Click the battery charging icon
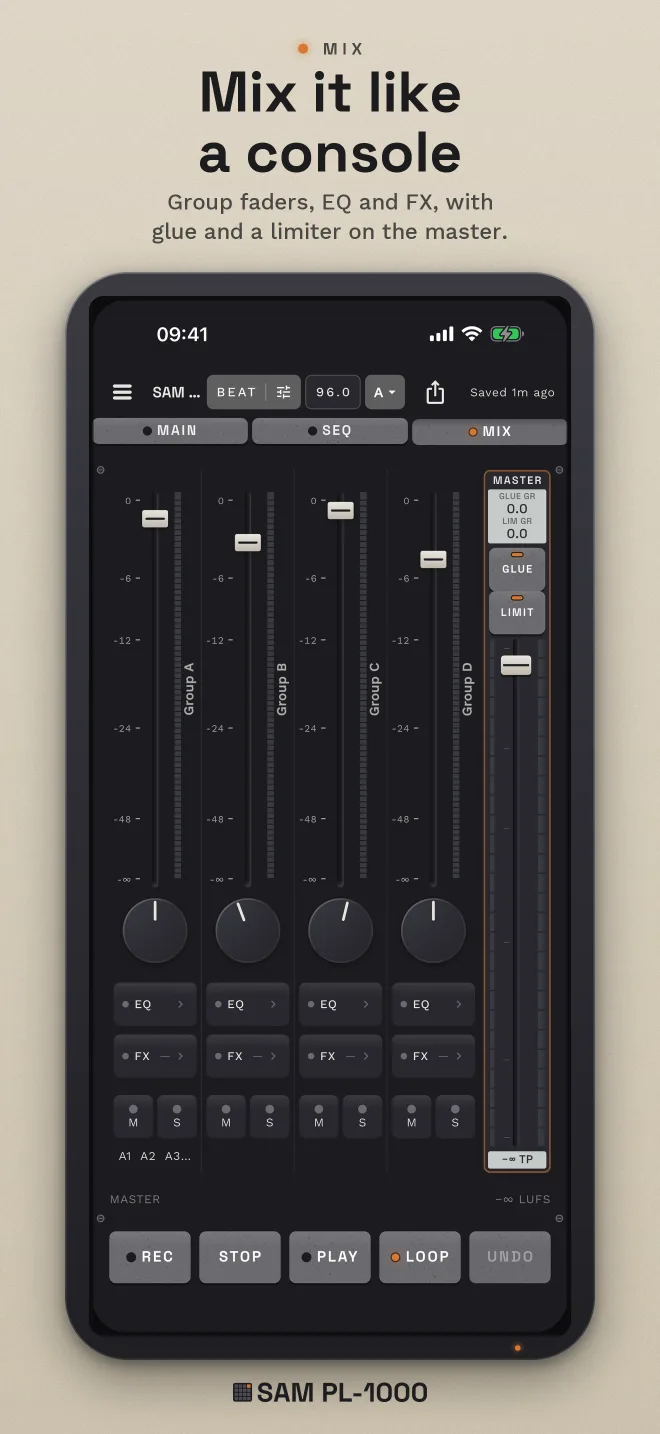The height and width of the screenshot is (1434, 660). click(507, 334)
